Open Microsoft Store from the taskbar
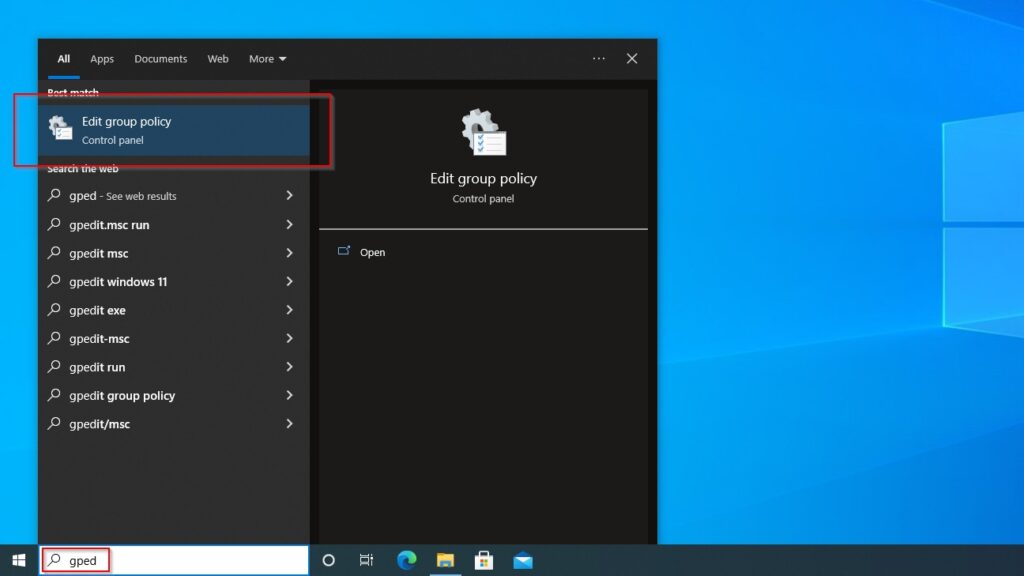Screen dimensions: 1024x576 [483, 560]
